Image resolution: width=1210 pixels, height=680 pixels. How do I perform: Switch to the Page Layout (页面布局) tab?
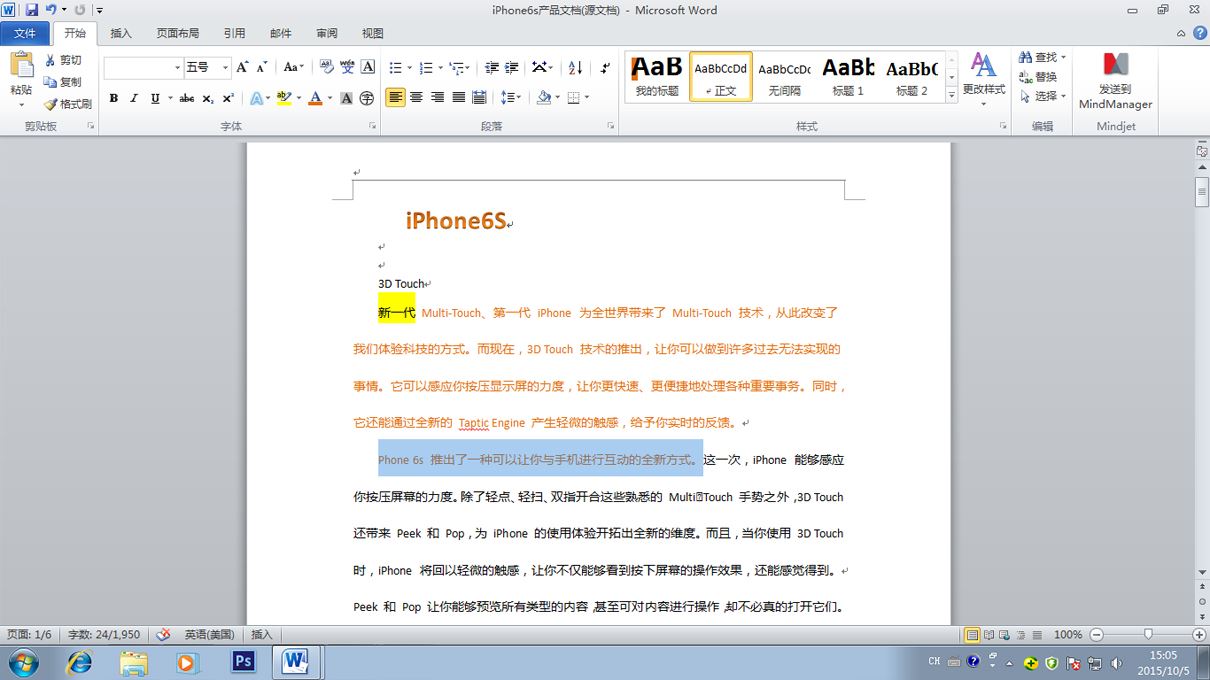(177, 33)
